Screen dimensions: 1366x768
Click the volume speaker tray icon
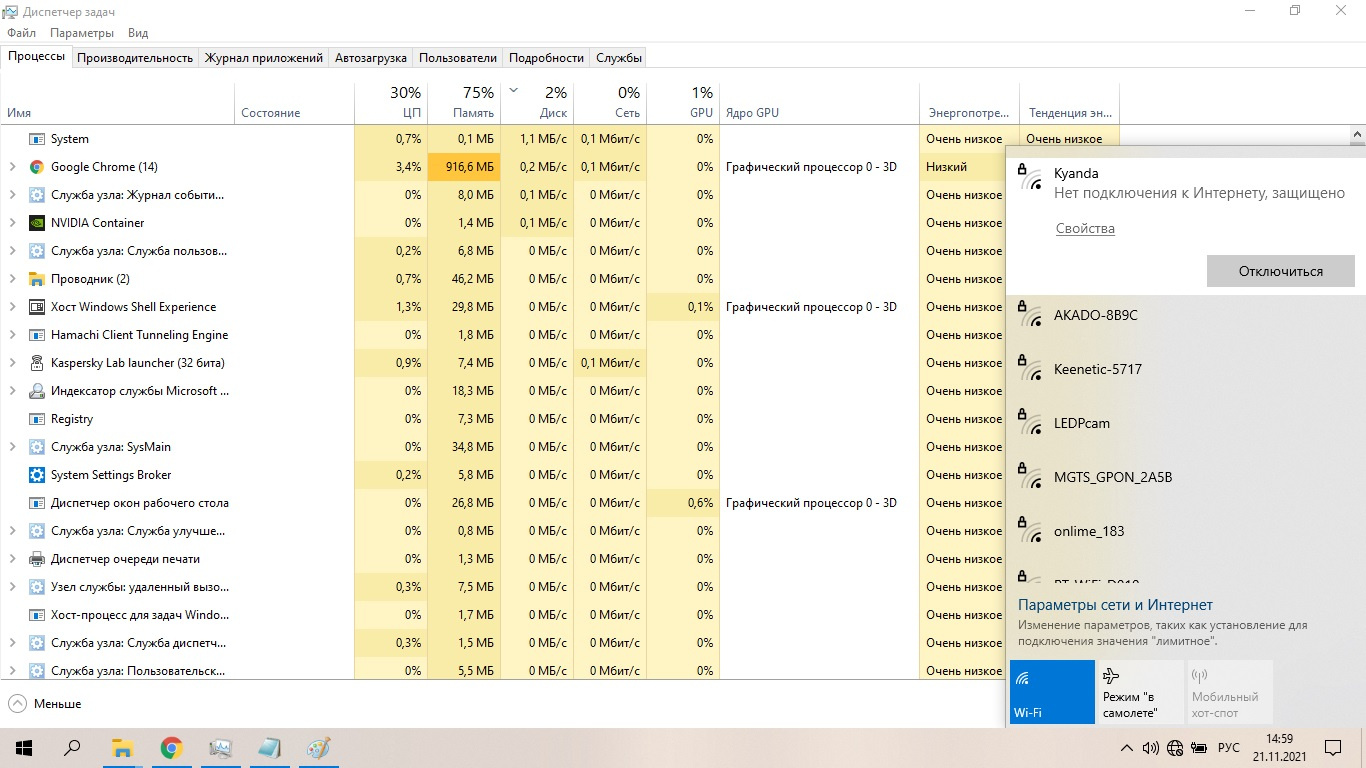point(1150,748)
